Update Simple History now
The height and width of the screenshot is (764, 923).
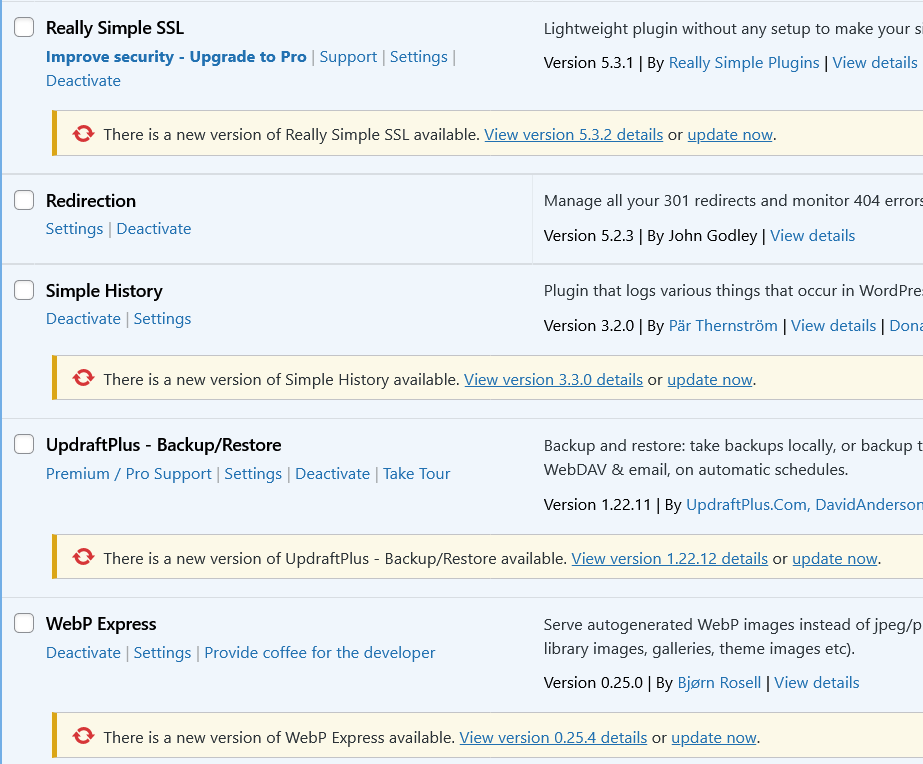click(x=710, y=380)
